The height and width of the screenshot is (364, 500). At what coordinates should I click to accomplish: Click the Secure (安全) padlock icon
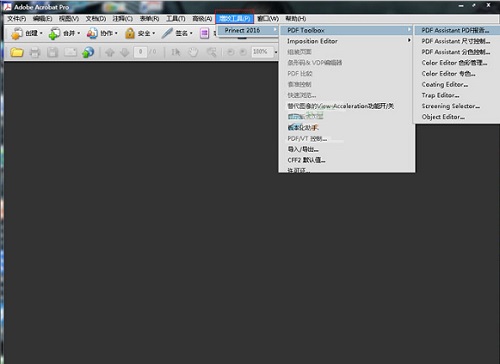point(130,33)
